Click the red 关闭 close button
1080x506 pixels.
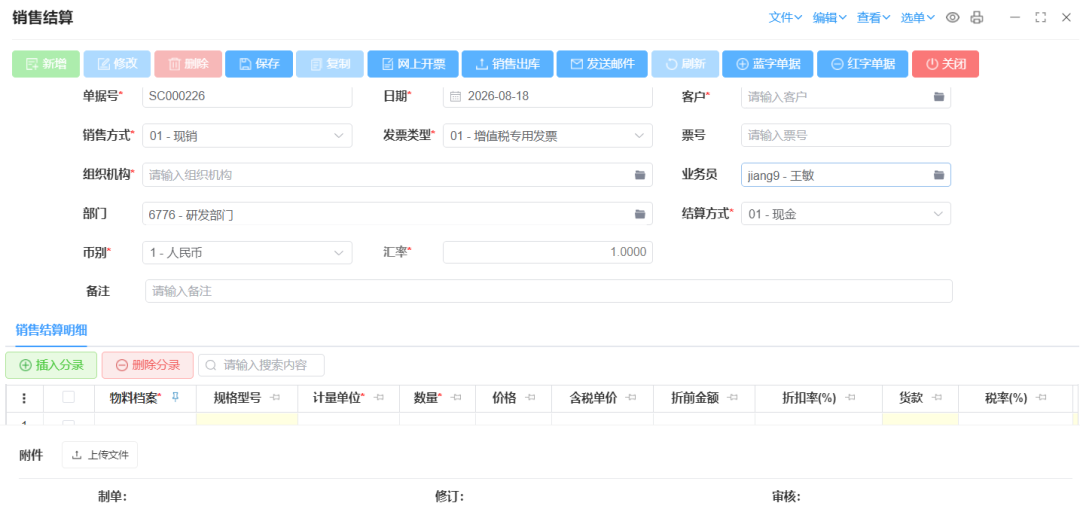click(945, 64)
